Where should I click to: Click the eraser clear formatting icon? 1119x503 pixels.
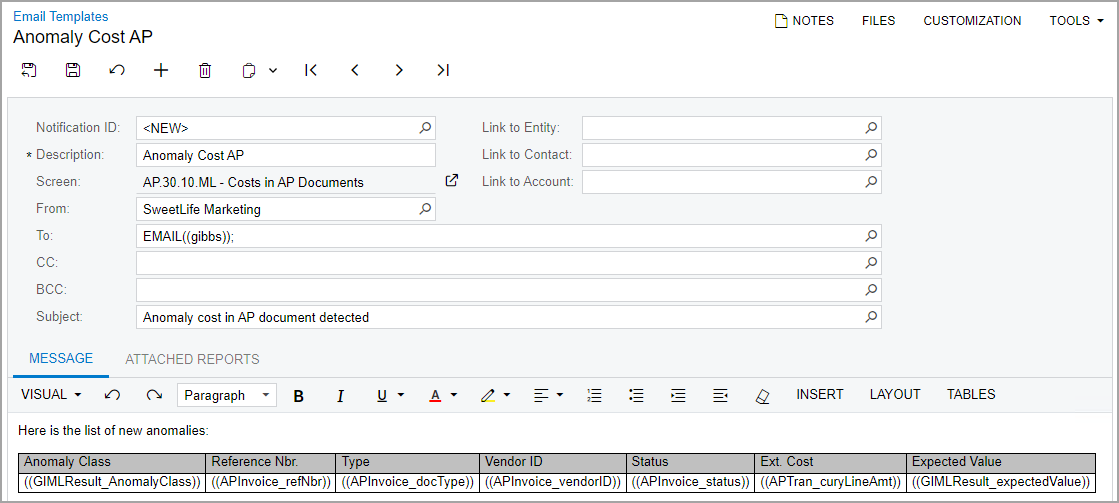763,395
